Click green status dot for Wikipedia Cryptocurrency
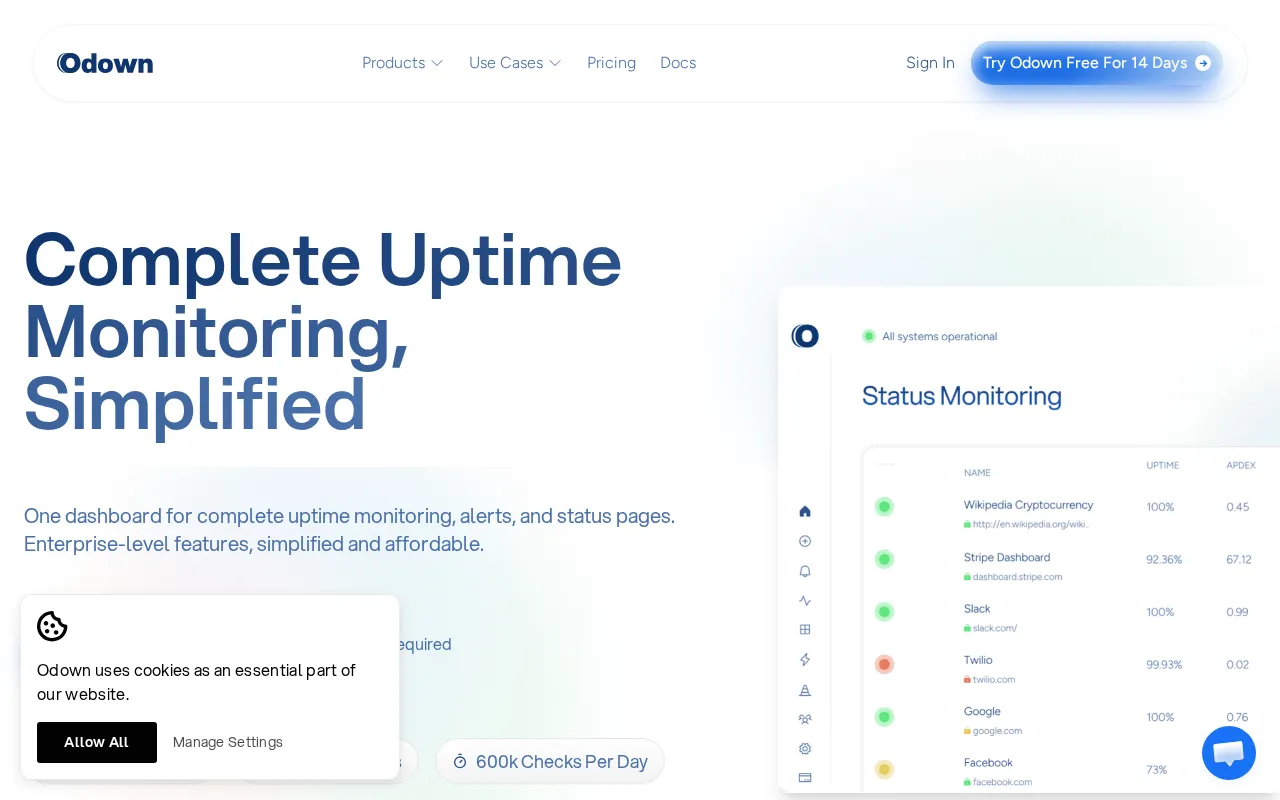This screenshot has width=1280, height=800. [x=884, y=507]
